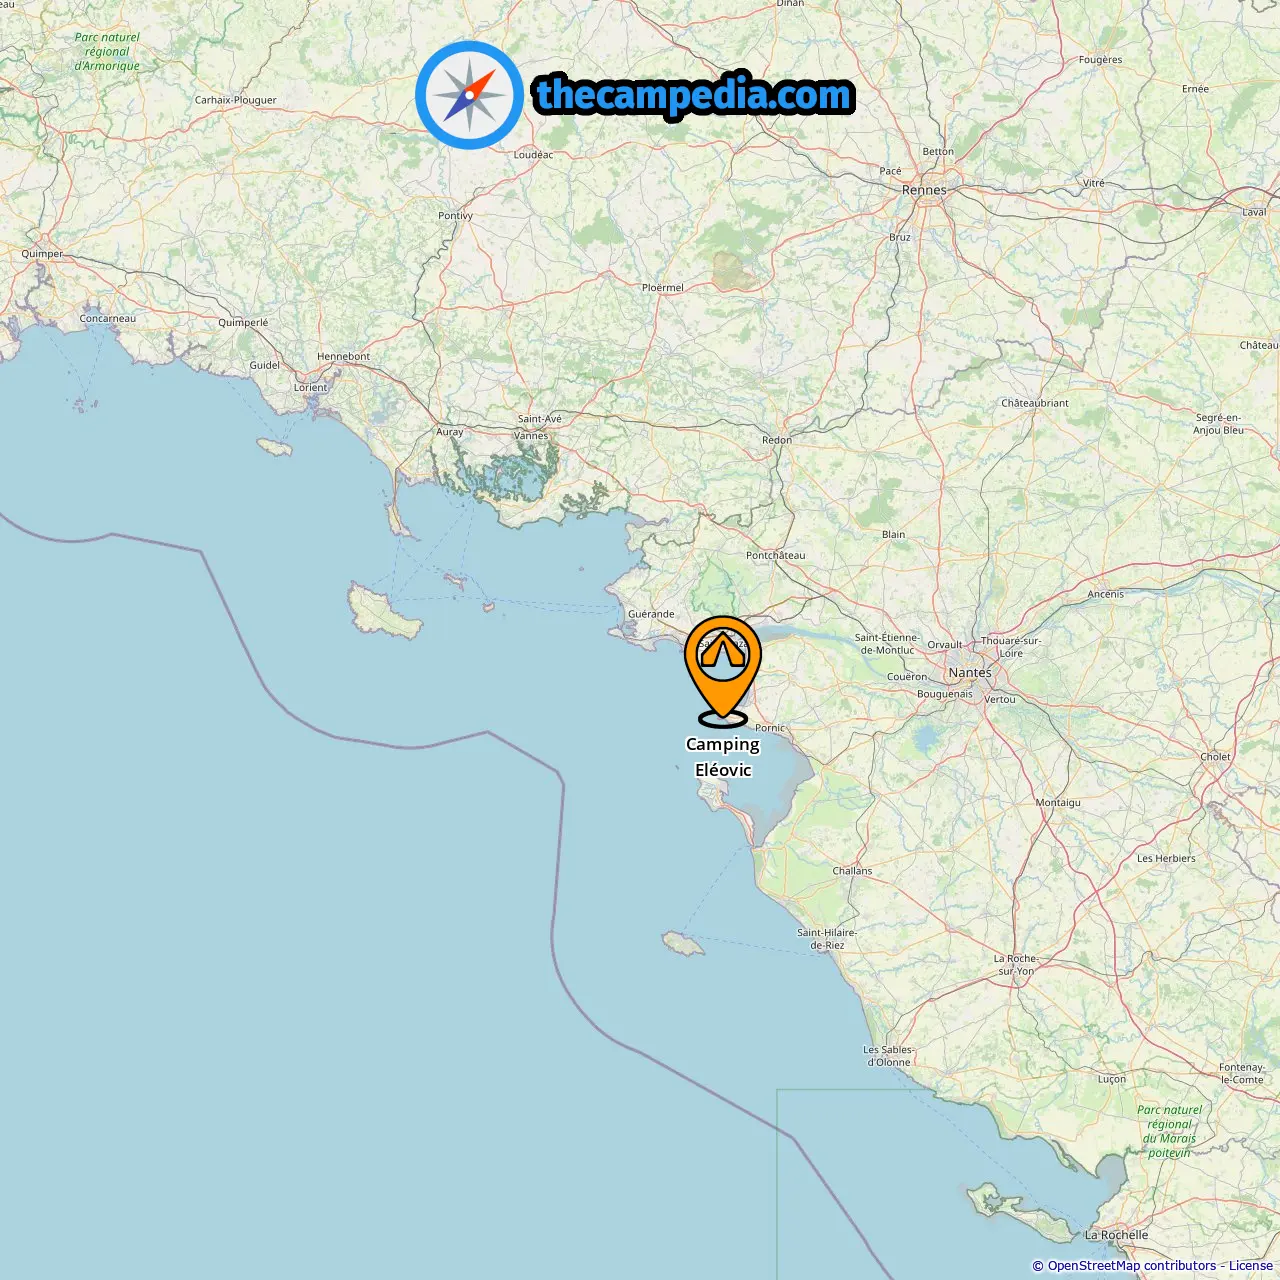The height and width of the screenshot is (1280, 1280).
Task: Click the Camping Eléovic label text
Action: 723,757
